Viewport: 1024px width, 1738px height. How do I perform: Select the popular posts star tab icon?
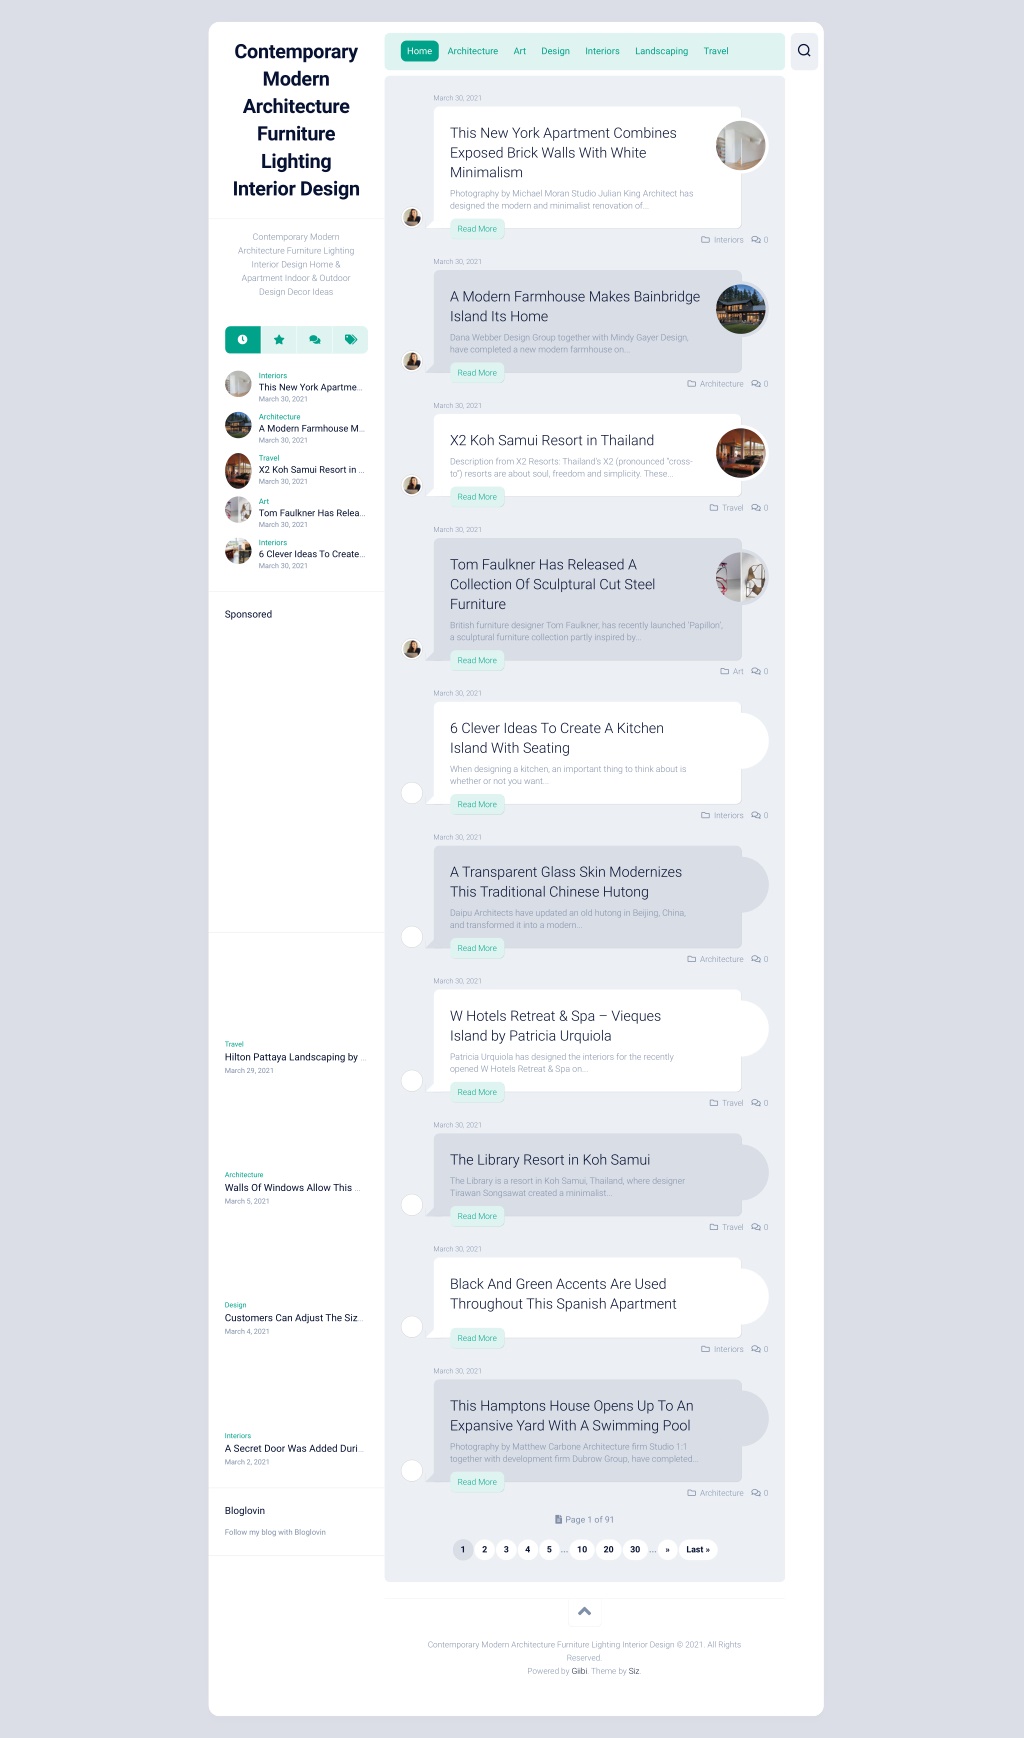(279, 340)
